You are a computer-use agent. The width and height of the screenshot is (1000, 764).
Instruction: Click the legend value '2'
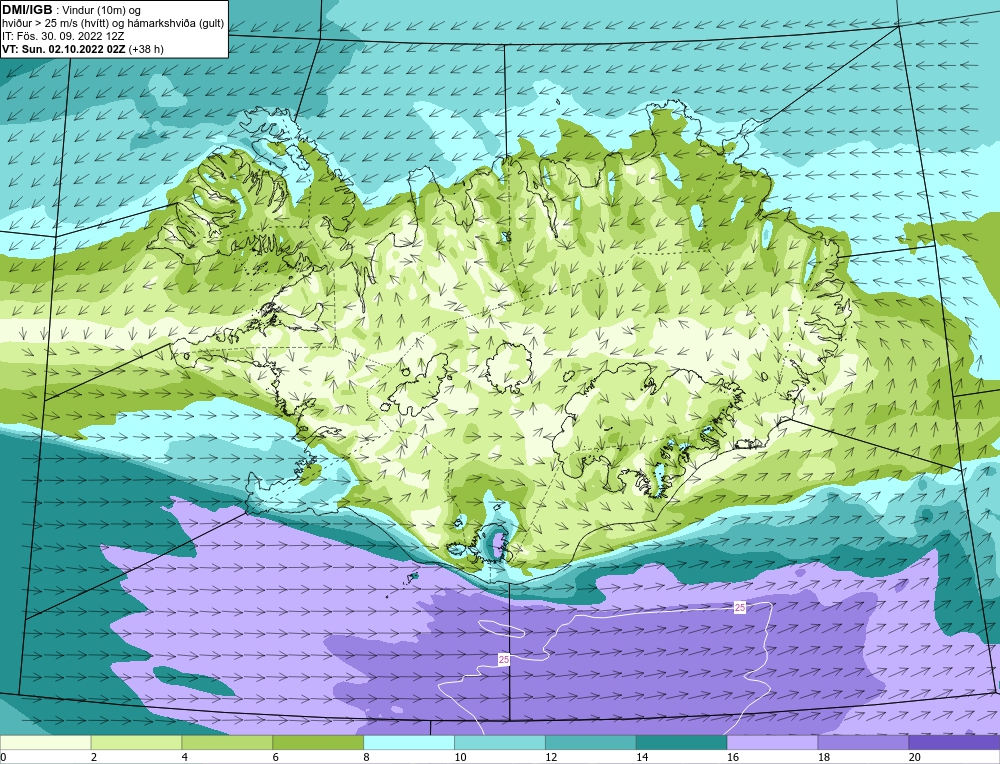(94, 757)
